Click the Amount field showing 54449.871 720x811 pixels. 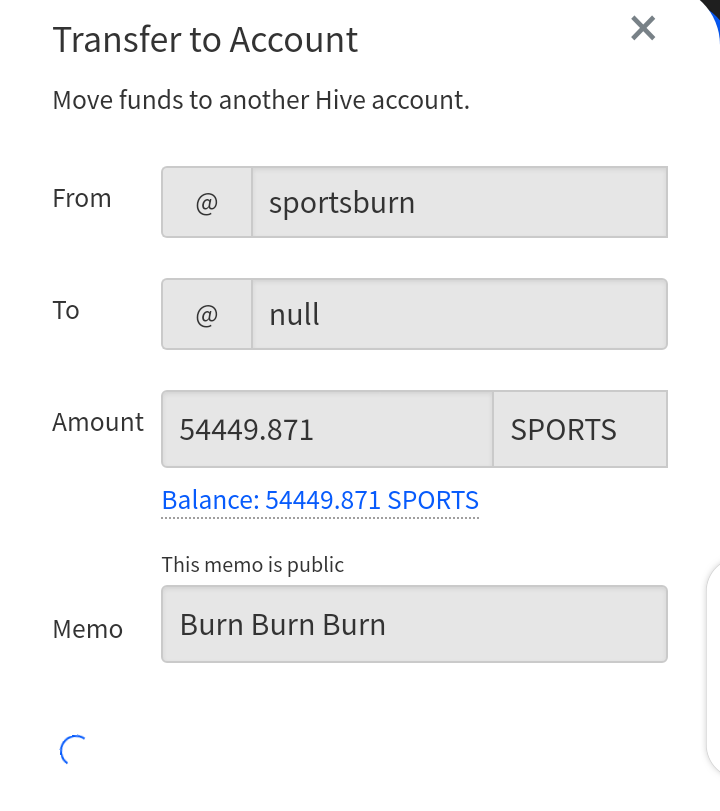coord(327,429)
